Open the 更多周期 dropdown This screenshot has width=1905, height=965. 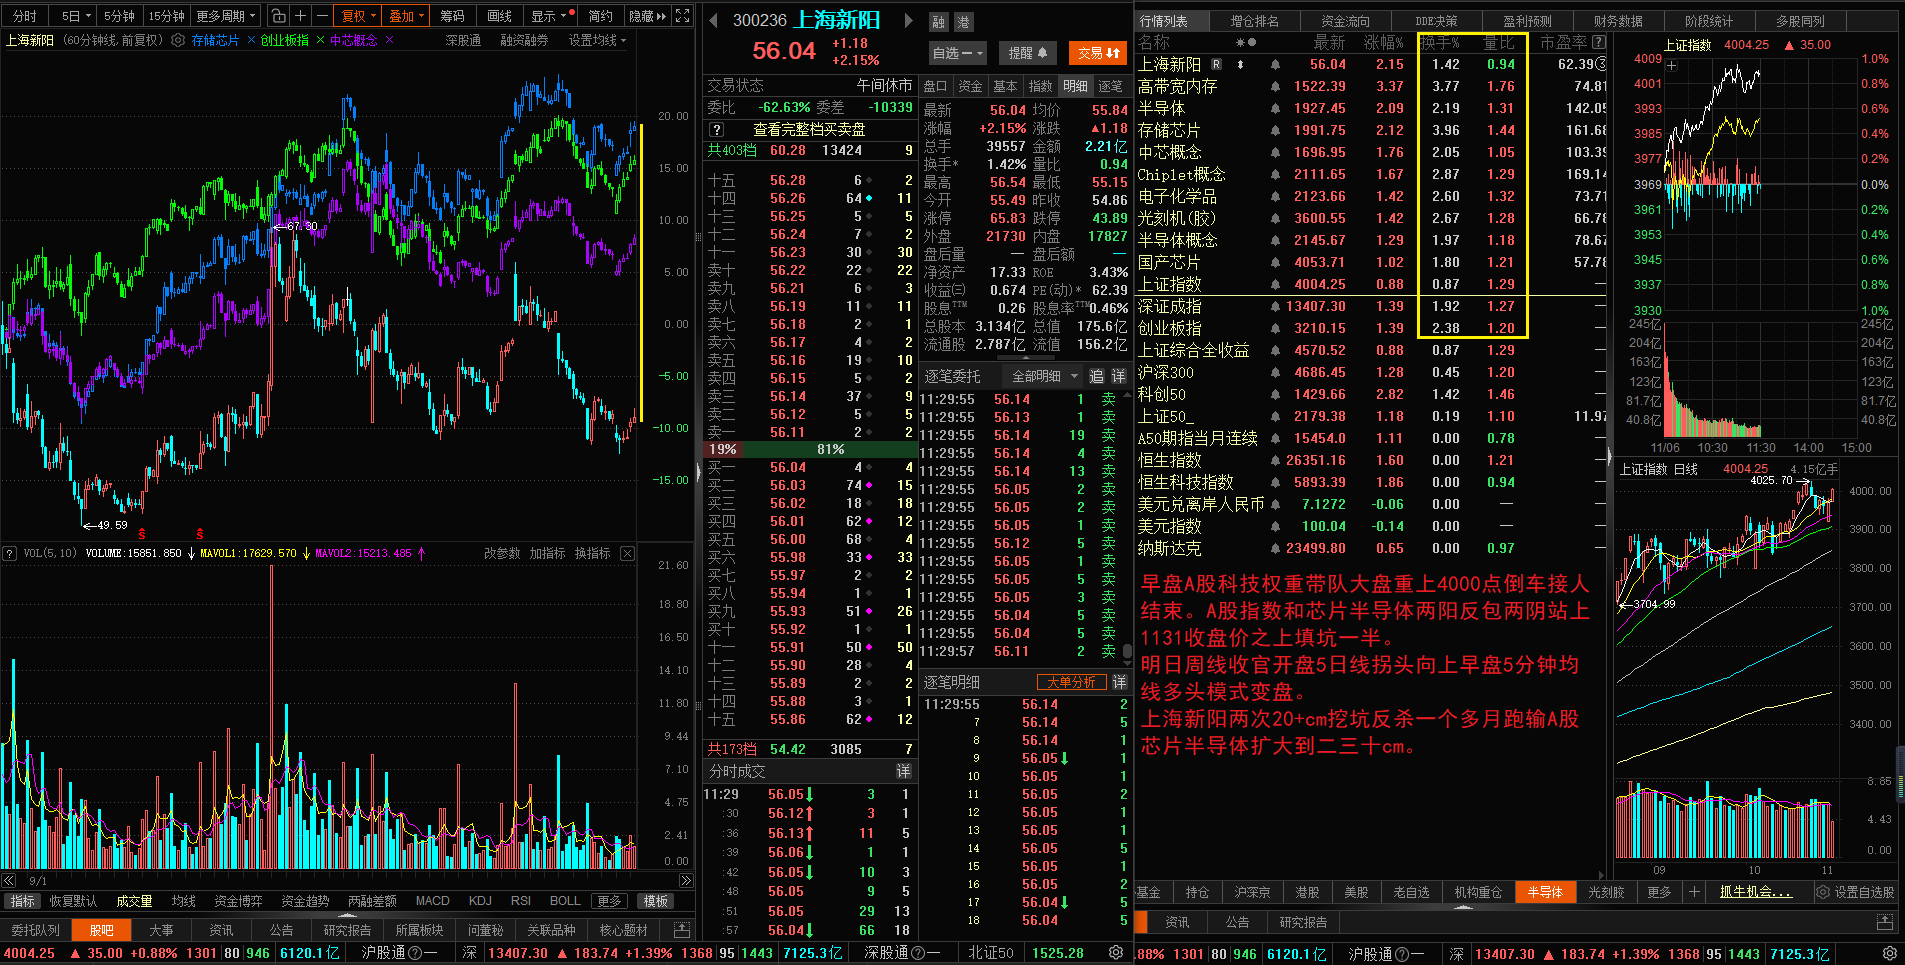click(226, 16)
